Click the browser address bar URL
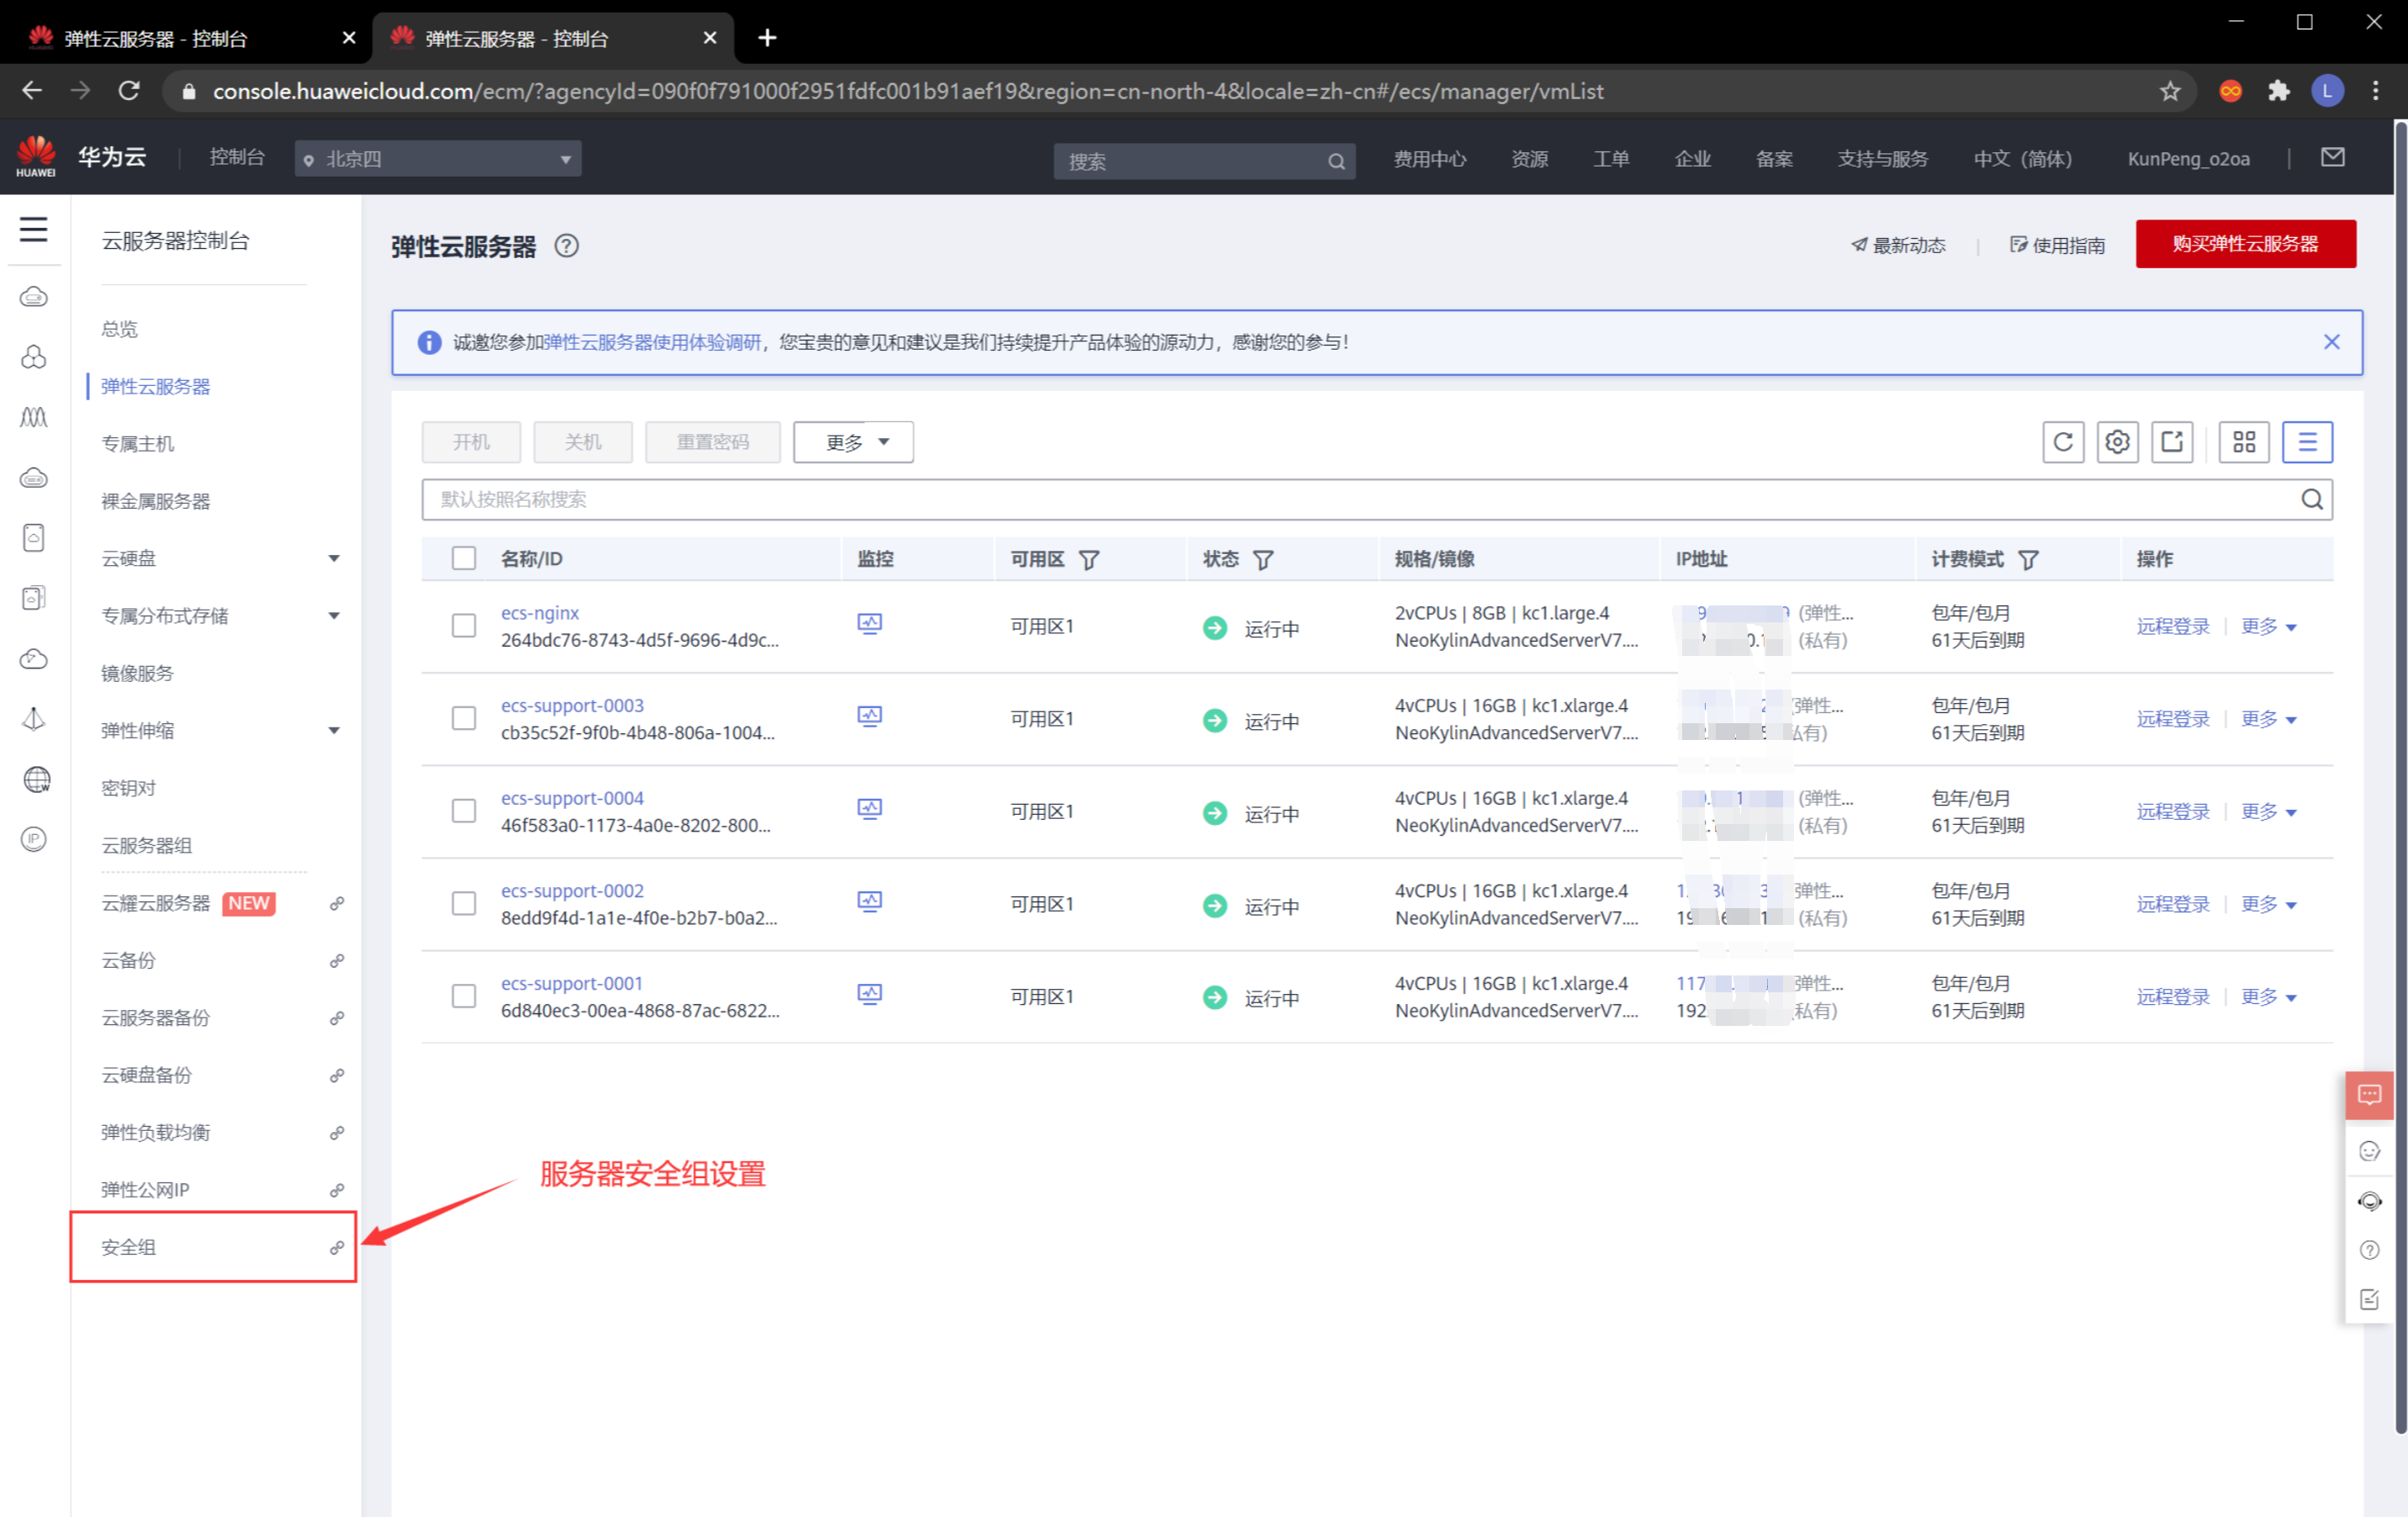Screen dimensions: 2408x1517 (x=908, y=91)
